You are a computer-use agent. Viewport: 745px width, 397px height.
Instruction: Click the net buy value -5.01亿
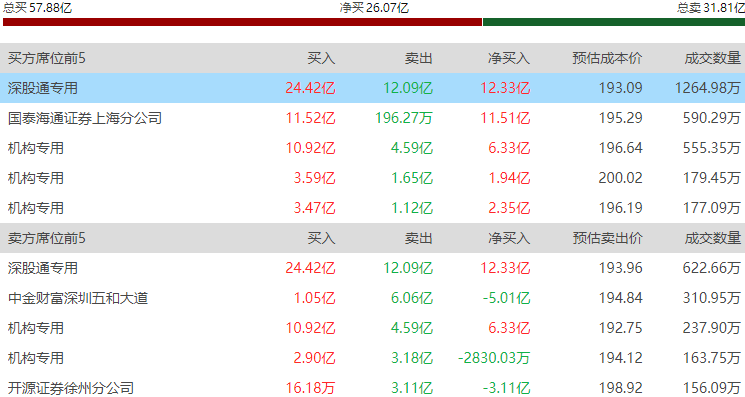(506, 298)
